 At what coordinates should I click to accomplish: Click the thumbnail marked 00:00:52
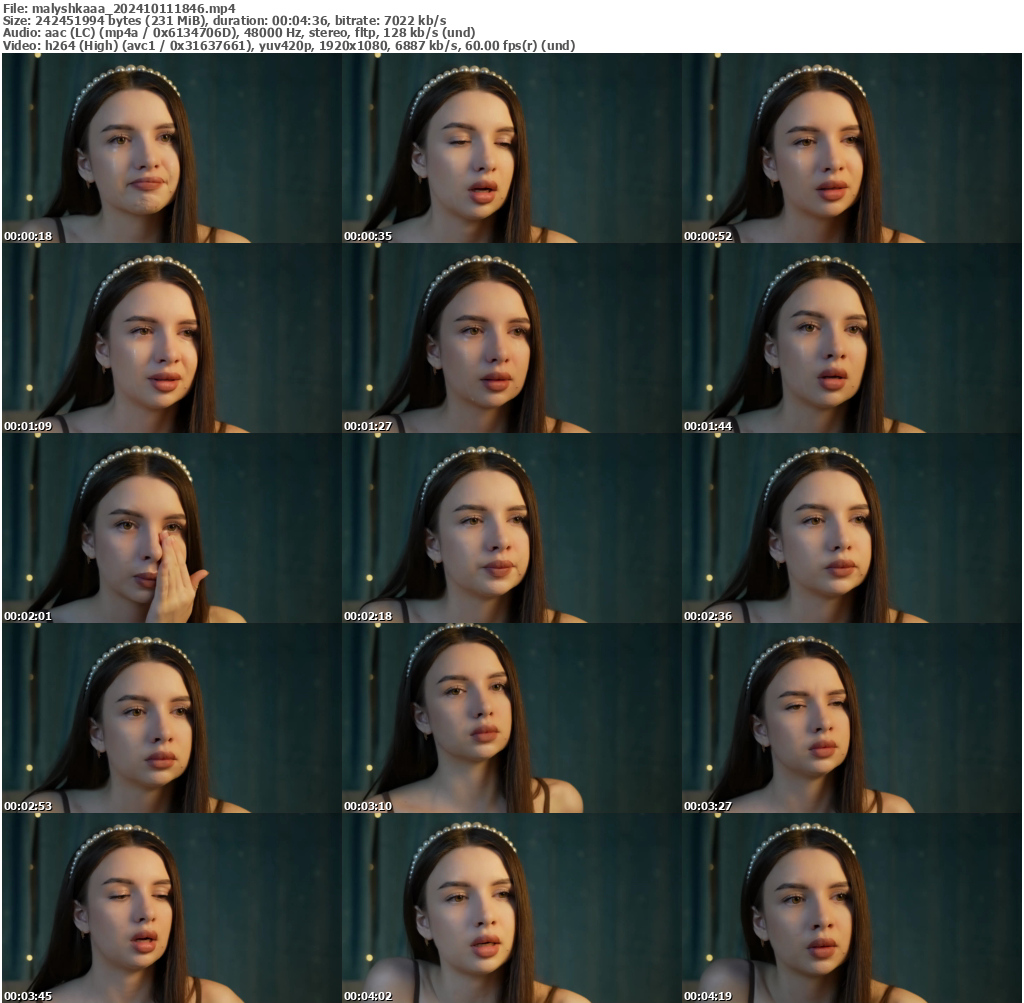(852, 149)
